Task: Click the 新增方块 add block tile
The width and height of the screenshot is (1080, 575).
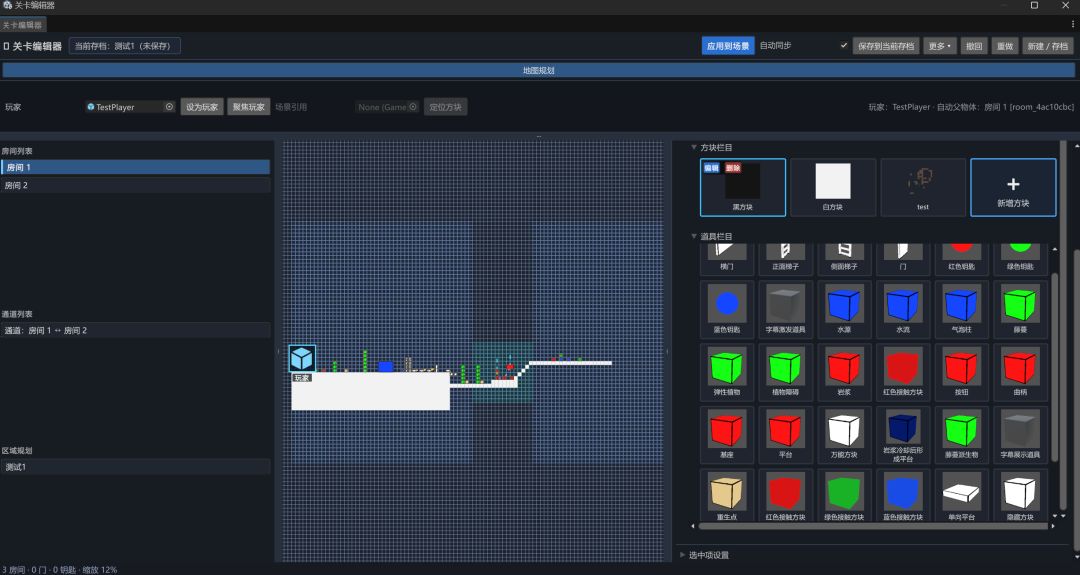Action: click(x=1013, y=187)
